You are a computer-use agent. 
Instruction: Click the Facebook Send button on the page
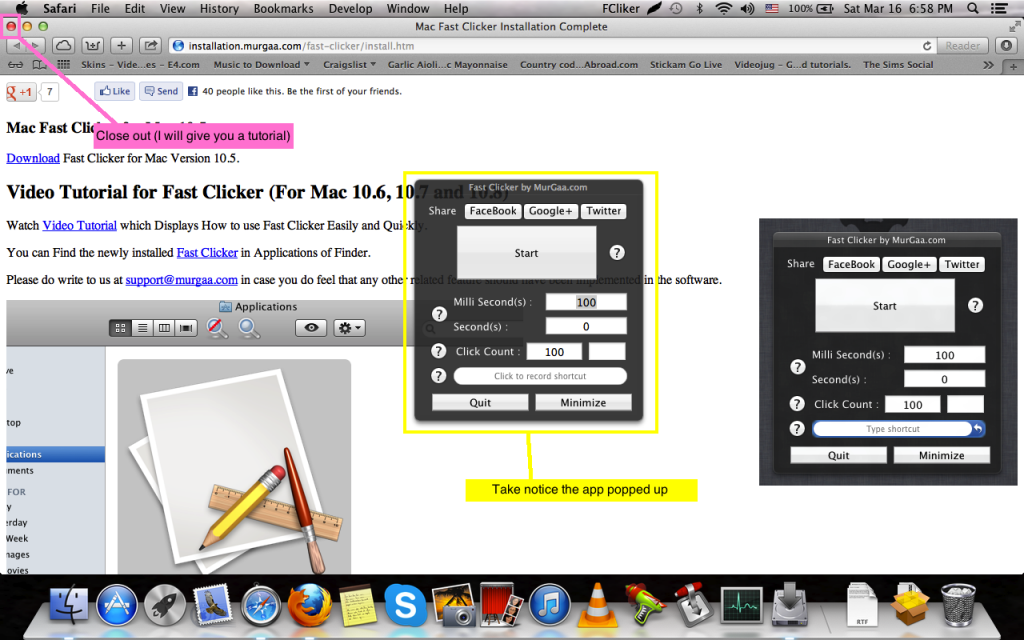click(x=161, y=91)
